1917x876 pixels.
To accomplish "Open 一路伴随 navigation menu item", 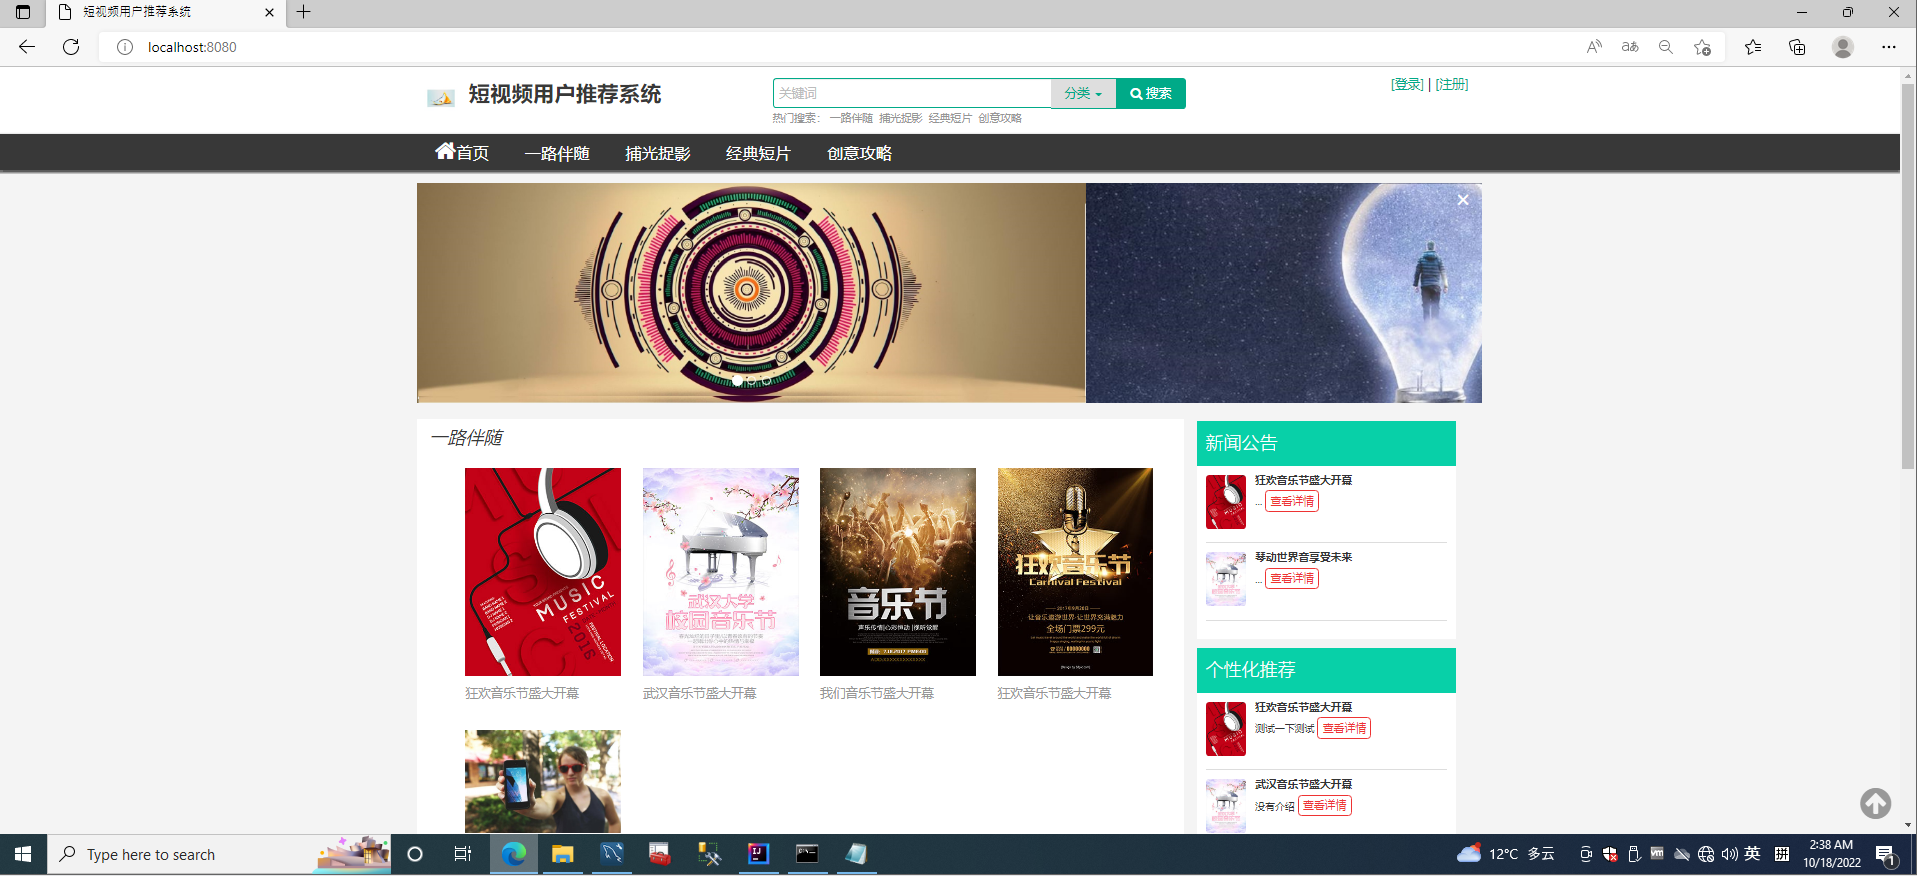I will (557, 153).
